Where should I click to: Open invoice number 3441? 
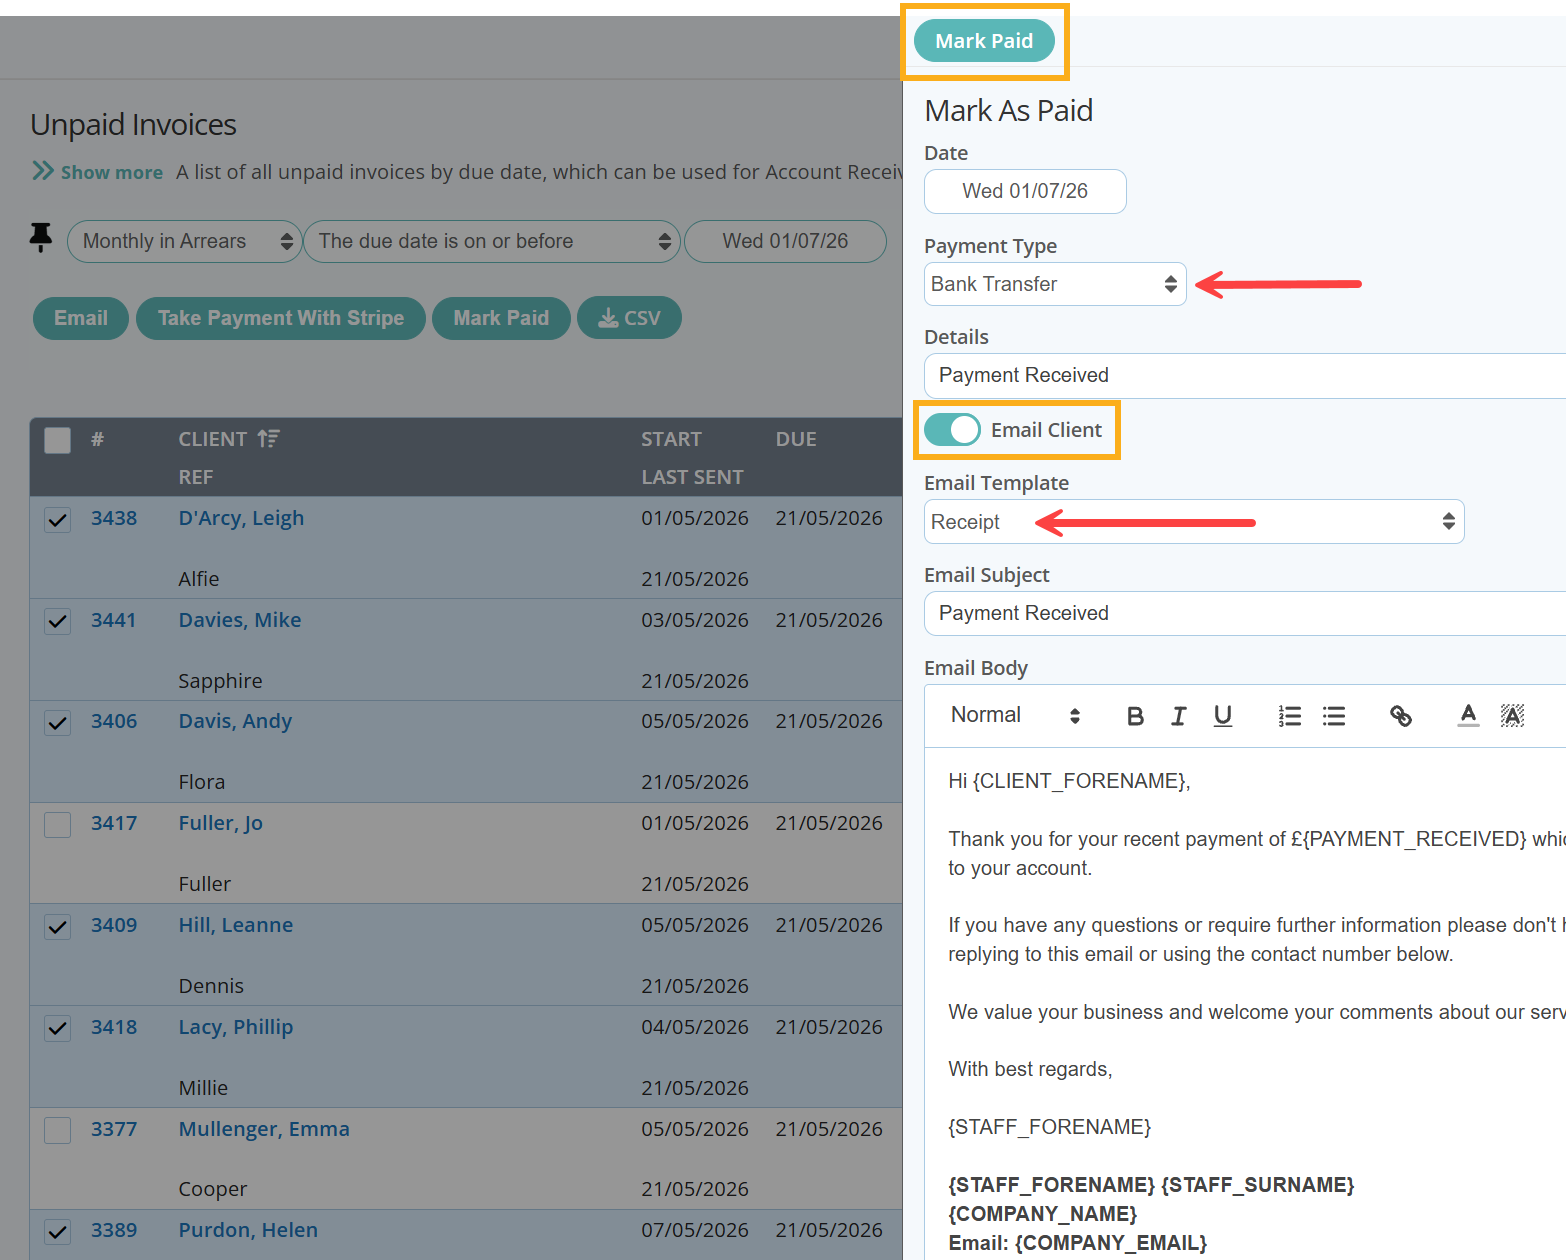pyautogui.click(x=114, y=620)
